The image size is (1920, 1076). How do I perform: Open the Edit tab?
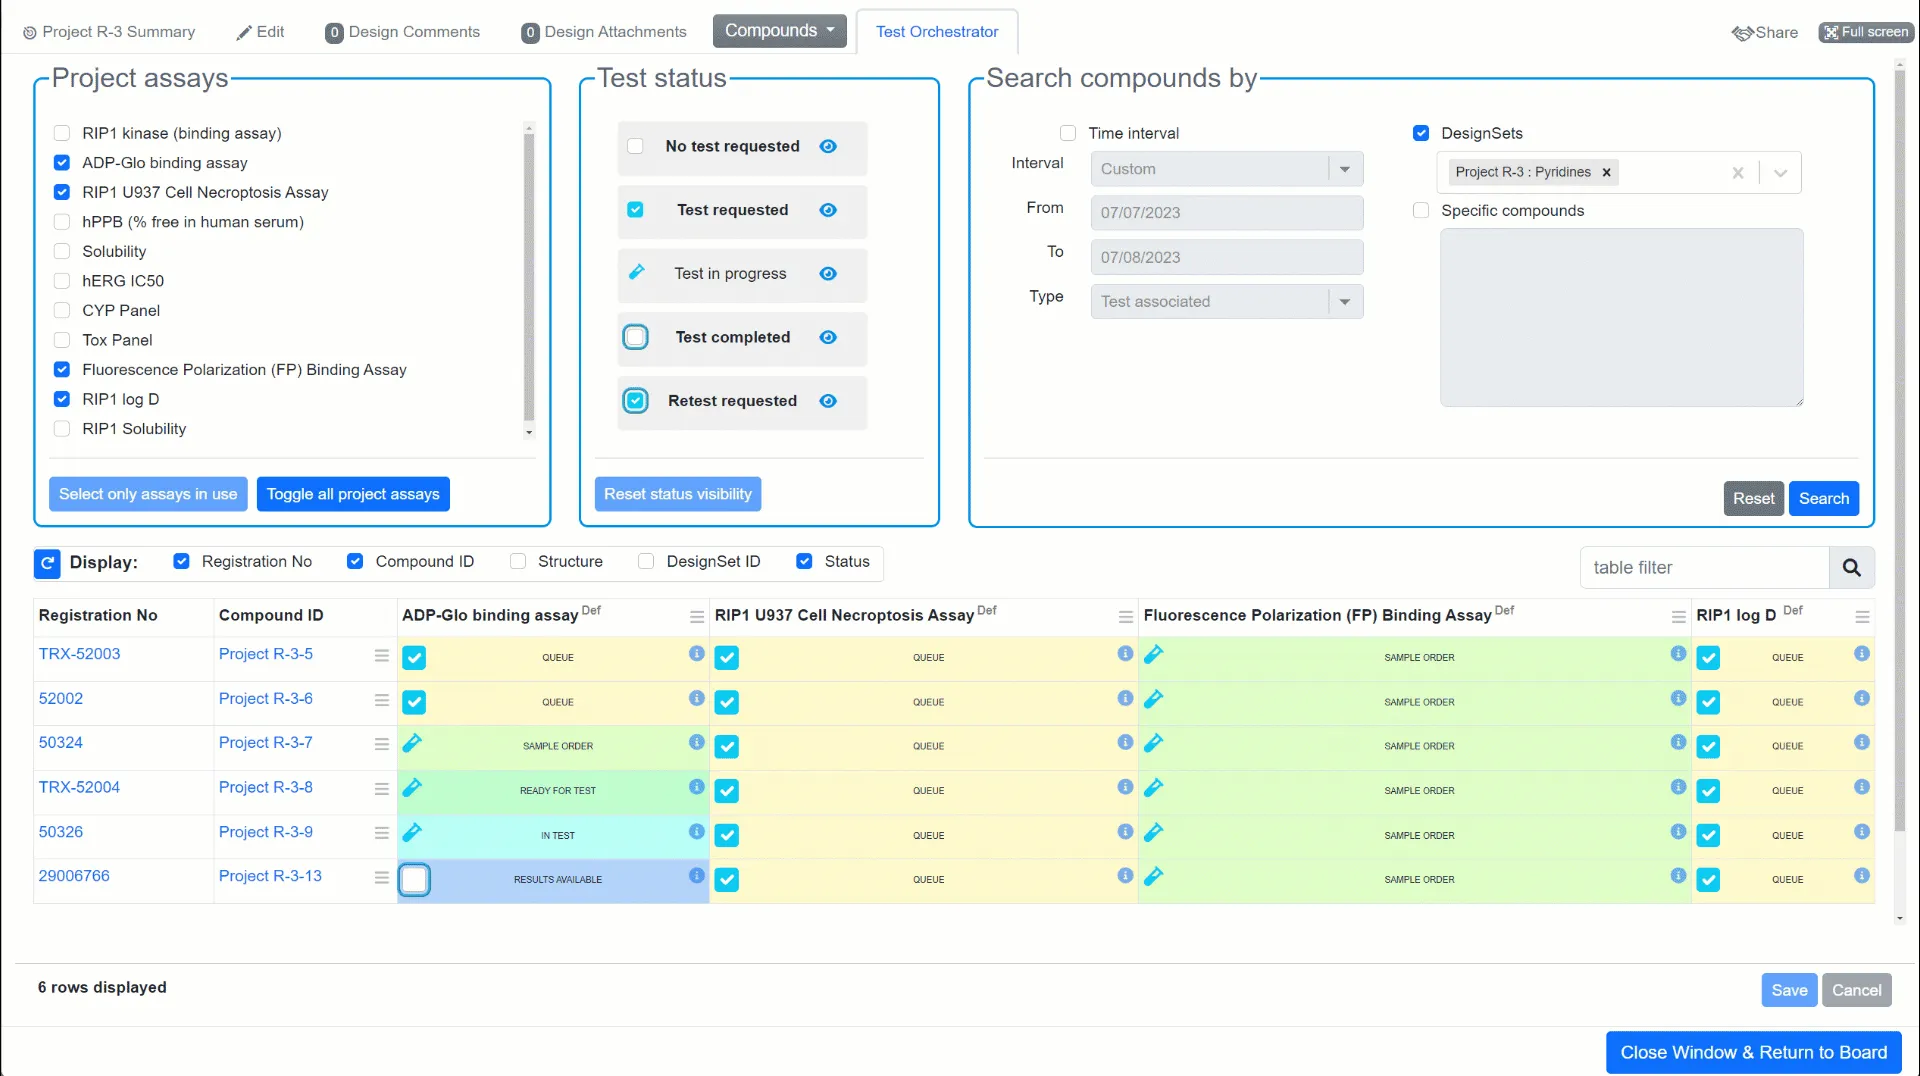pos(260,32)
